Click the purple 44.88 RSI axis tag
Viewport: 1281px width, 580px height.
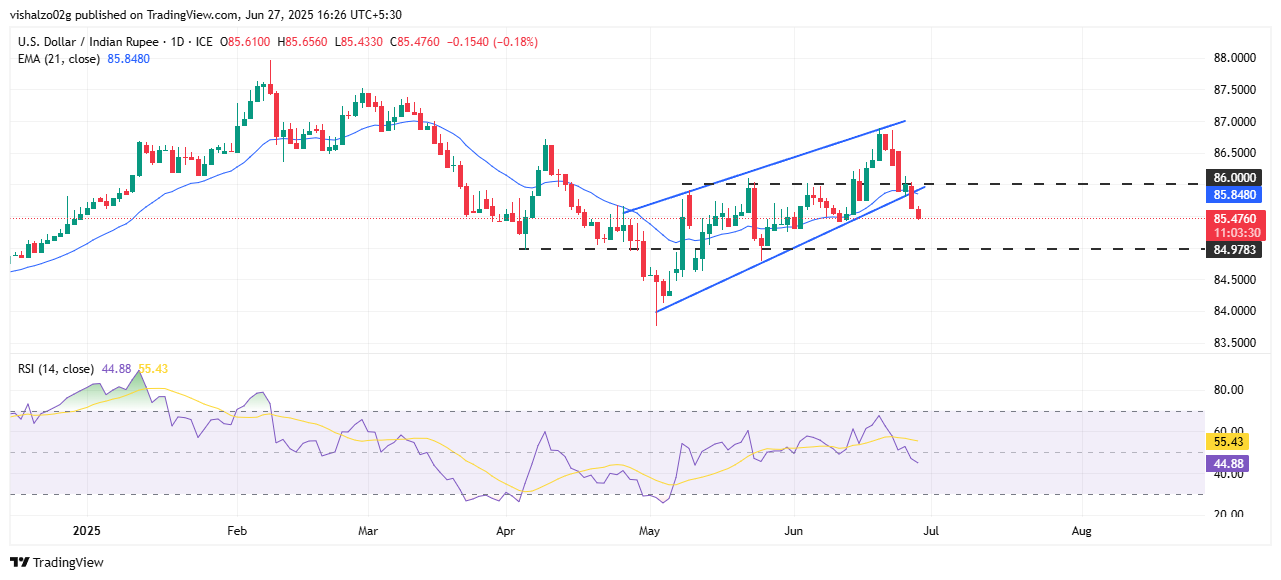point(1227,464)
